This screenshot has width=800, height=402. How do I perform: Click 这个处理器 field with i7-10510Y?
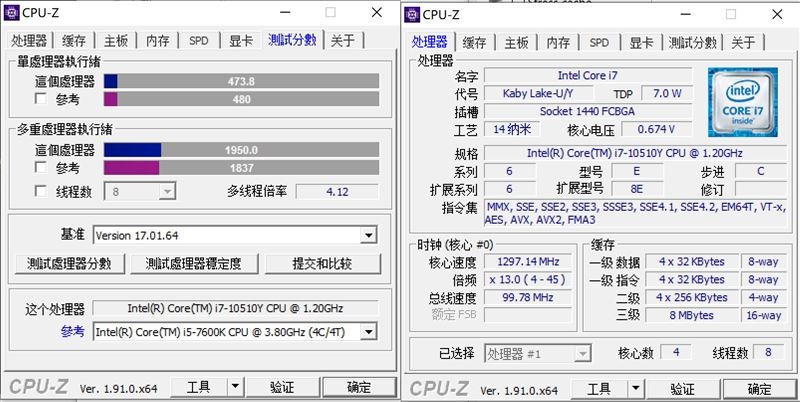coord(235,308)
